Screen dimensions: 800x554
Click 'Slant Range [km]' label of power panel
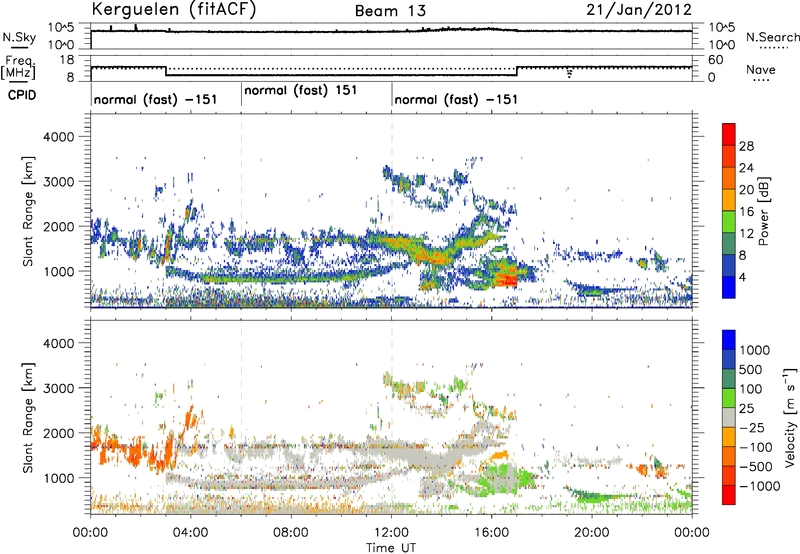tap(28, 211)
